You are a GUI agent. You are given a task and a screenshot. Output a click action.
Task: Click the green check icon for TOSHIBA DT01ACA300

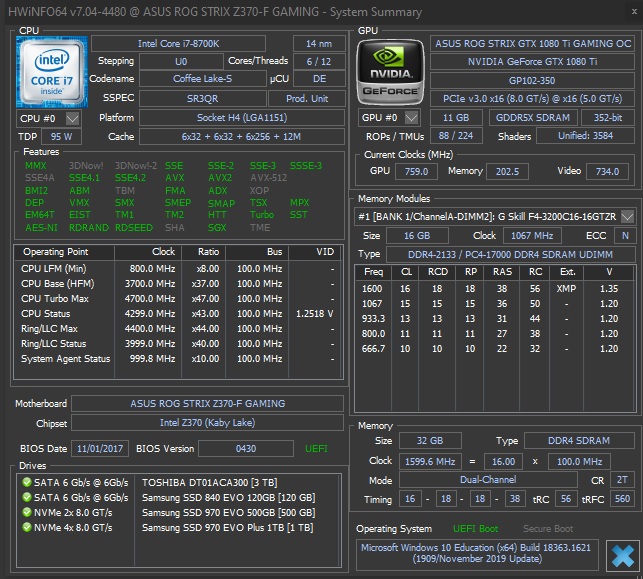pos(27,482)
